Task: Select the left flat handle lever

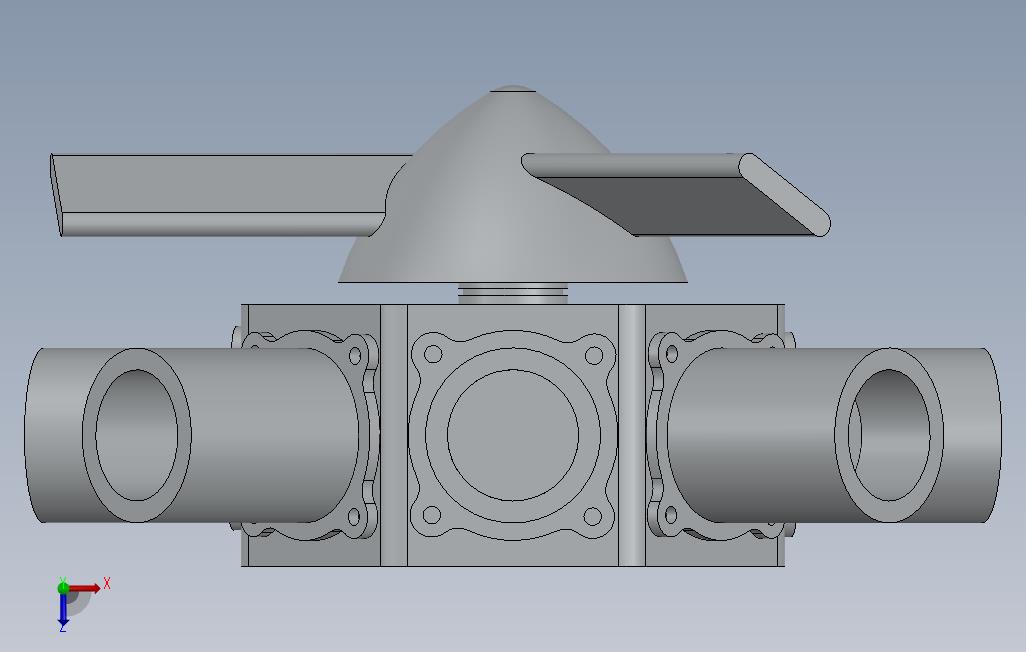Action: point(222,194)
